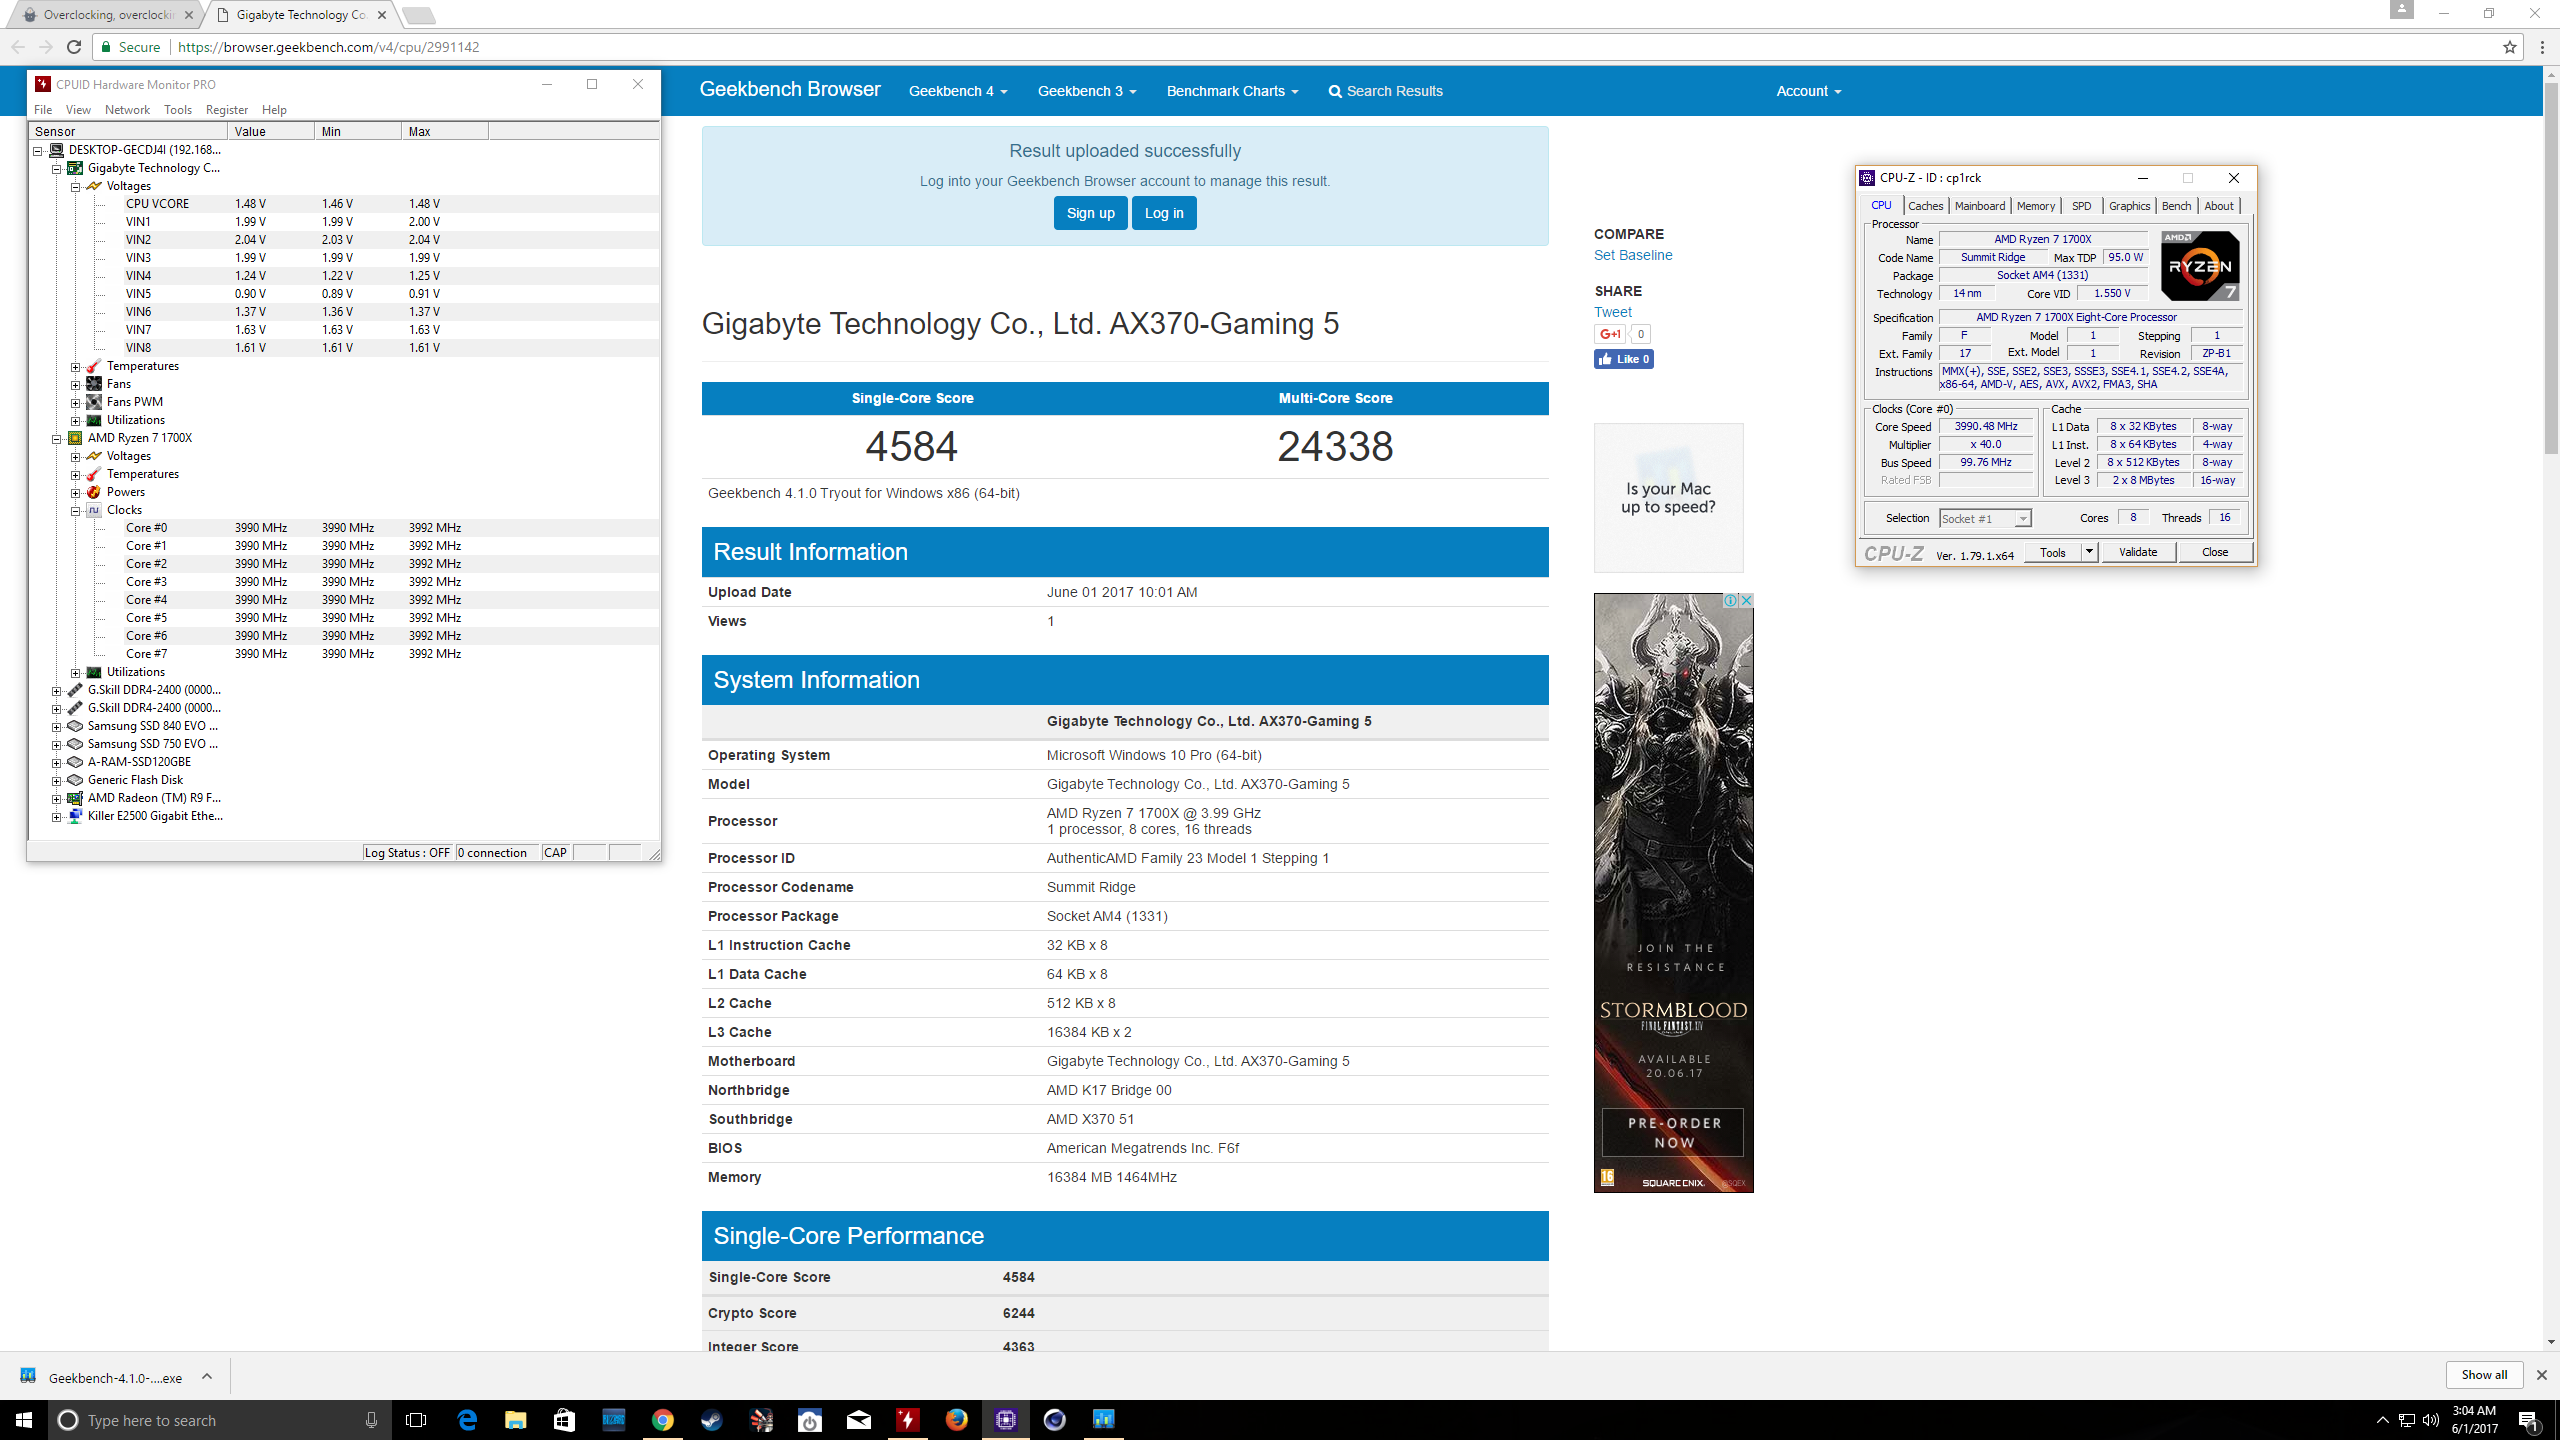This screenshot has height=1440, width=2560.
Task: Open download options for Geekbench-4.1.0 exe
Action: tap(207, 1376)
